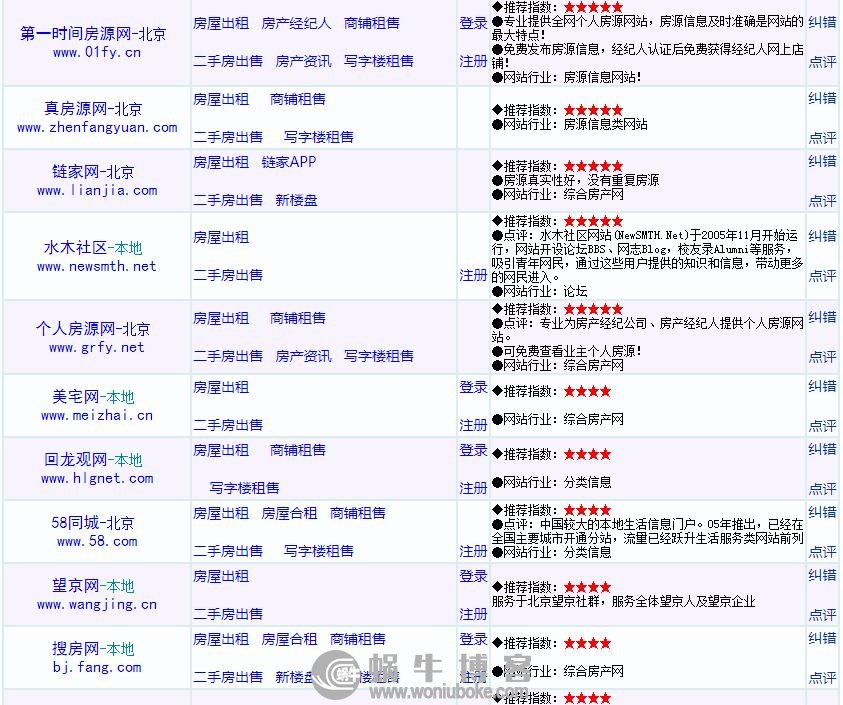Click 写字楼租售 in 回龙观网 row
The width and height of the screenshot is (843, 705).
[x=244, y=488]
